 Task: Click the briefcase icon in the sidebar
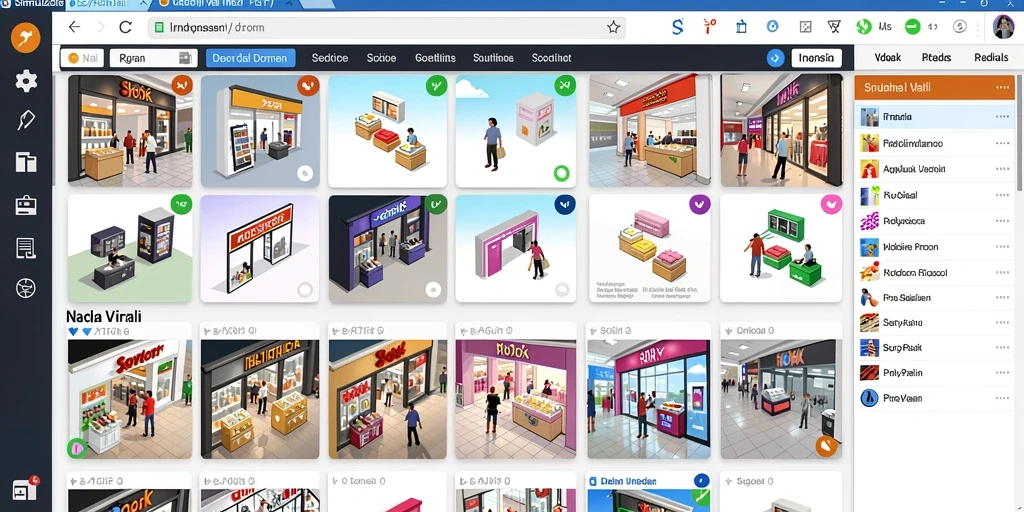click(x=26, y=205)
